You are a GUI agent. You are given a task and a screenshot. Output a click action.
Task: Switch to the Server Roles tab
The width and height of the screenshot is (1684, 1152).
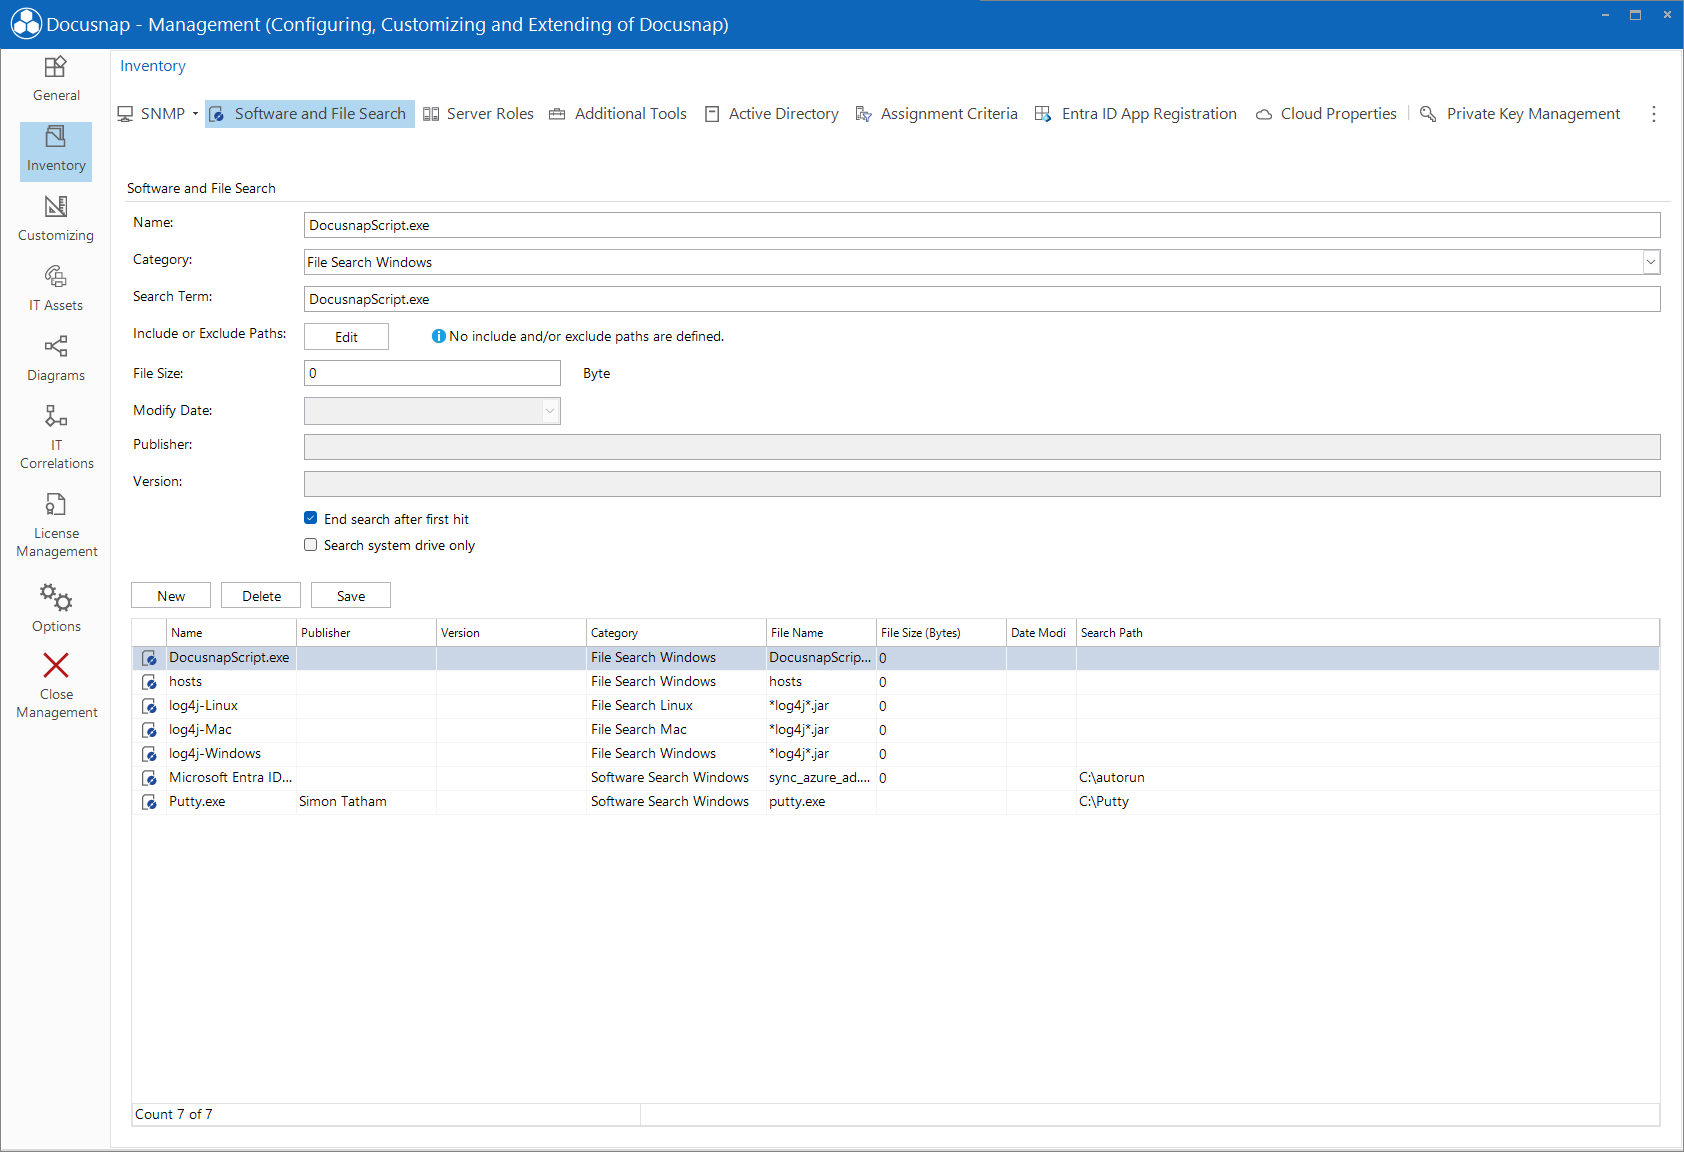click(x=479, y=114)
